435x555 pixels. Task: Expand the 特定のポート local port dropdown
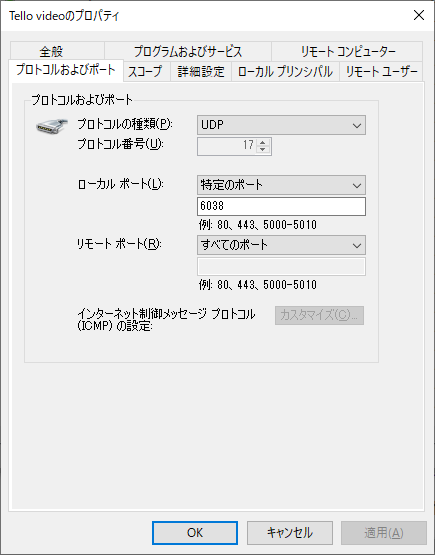tap(281, 185)
